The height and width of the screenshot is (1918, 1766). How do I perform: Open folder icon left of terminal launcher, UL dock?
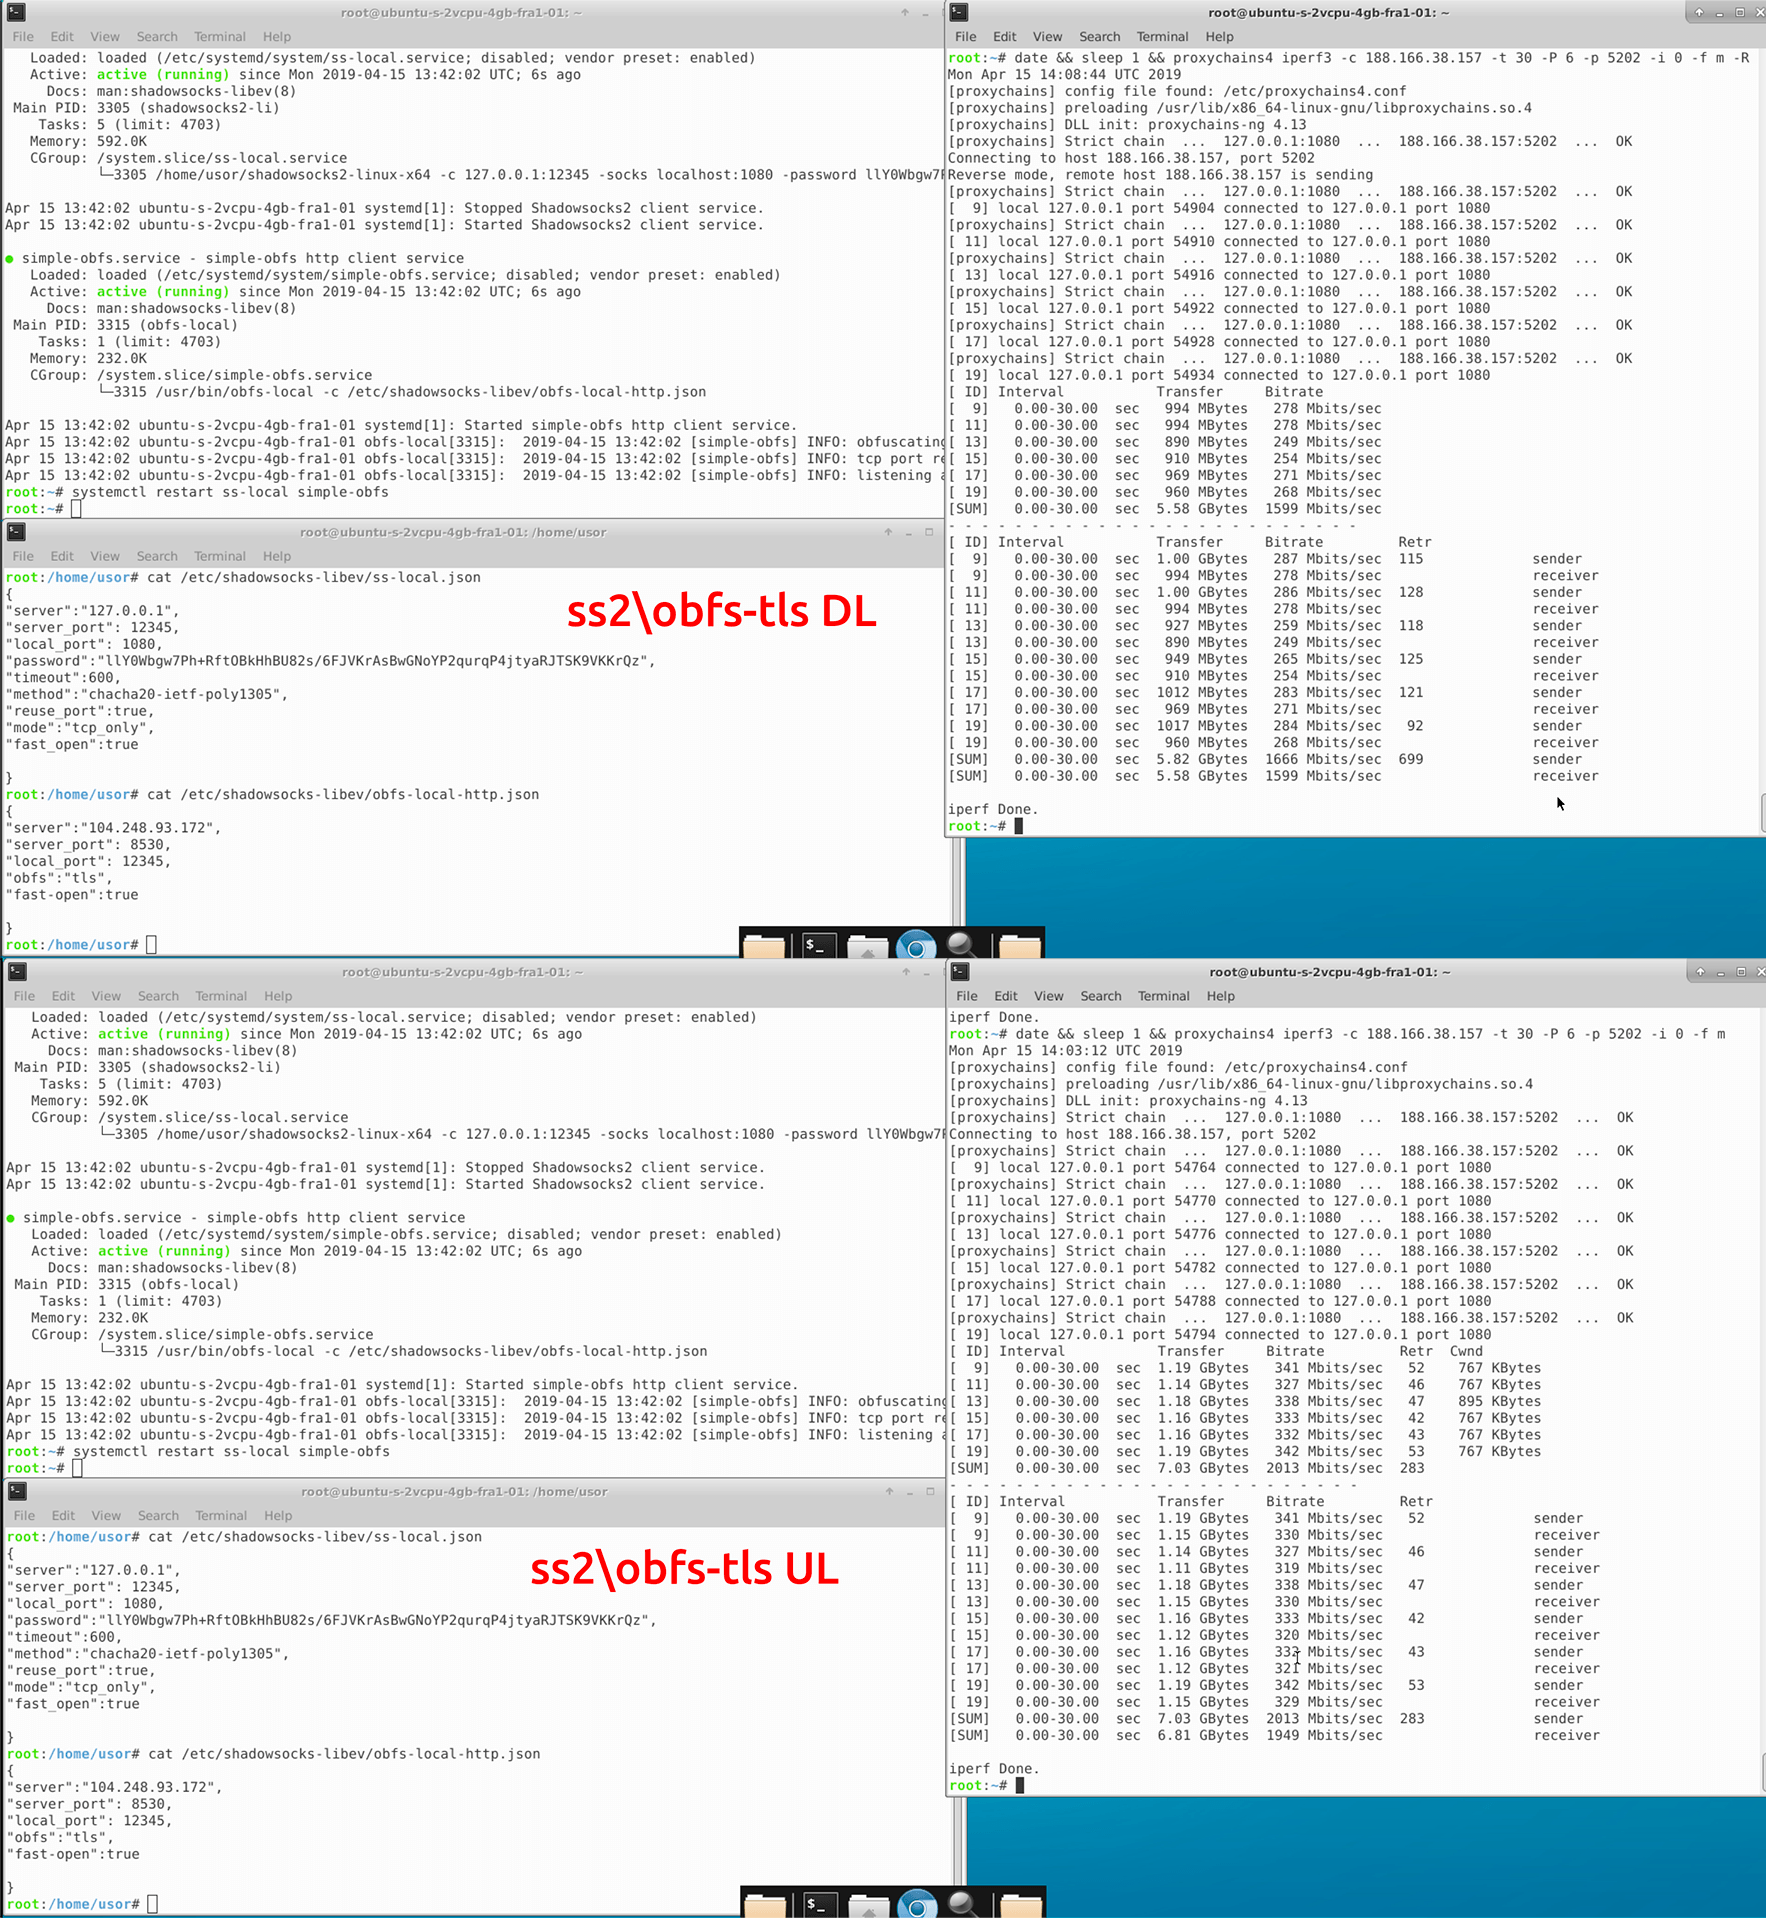(765, 1905)
